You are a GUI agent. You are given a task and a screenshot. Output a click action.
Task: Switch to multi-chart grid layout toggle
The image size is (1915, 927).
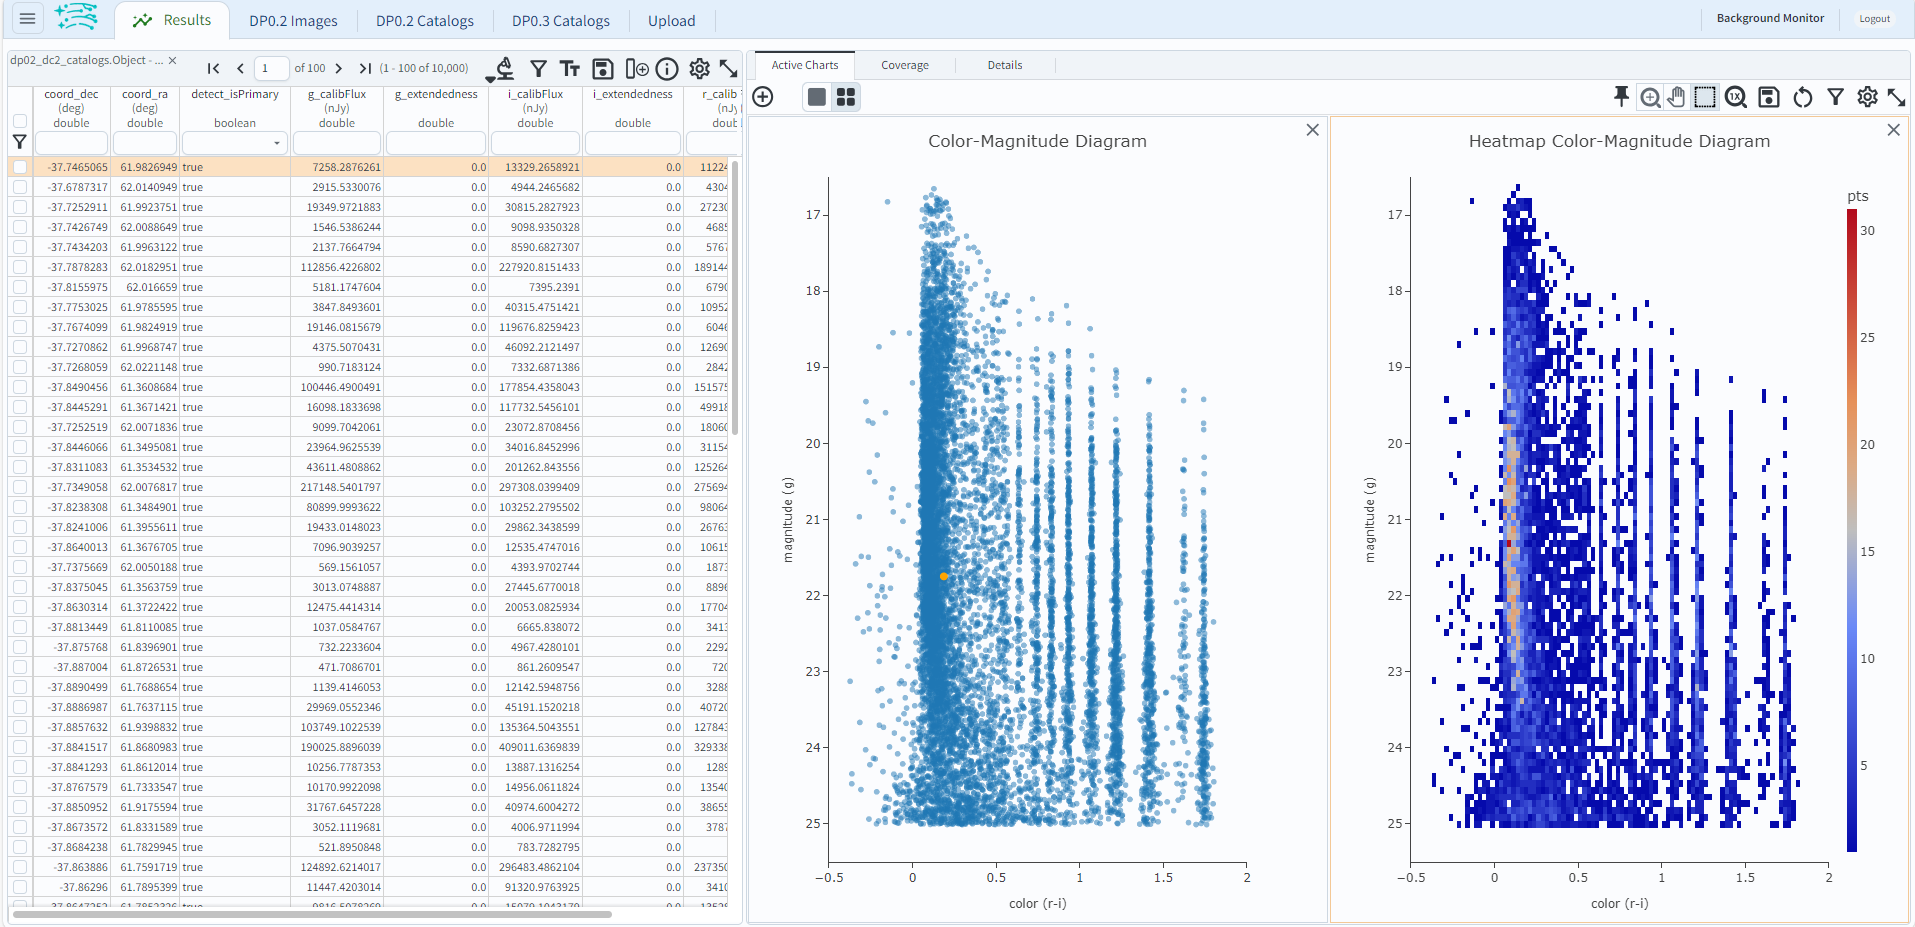click(846, 96)
